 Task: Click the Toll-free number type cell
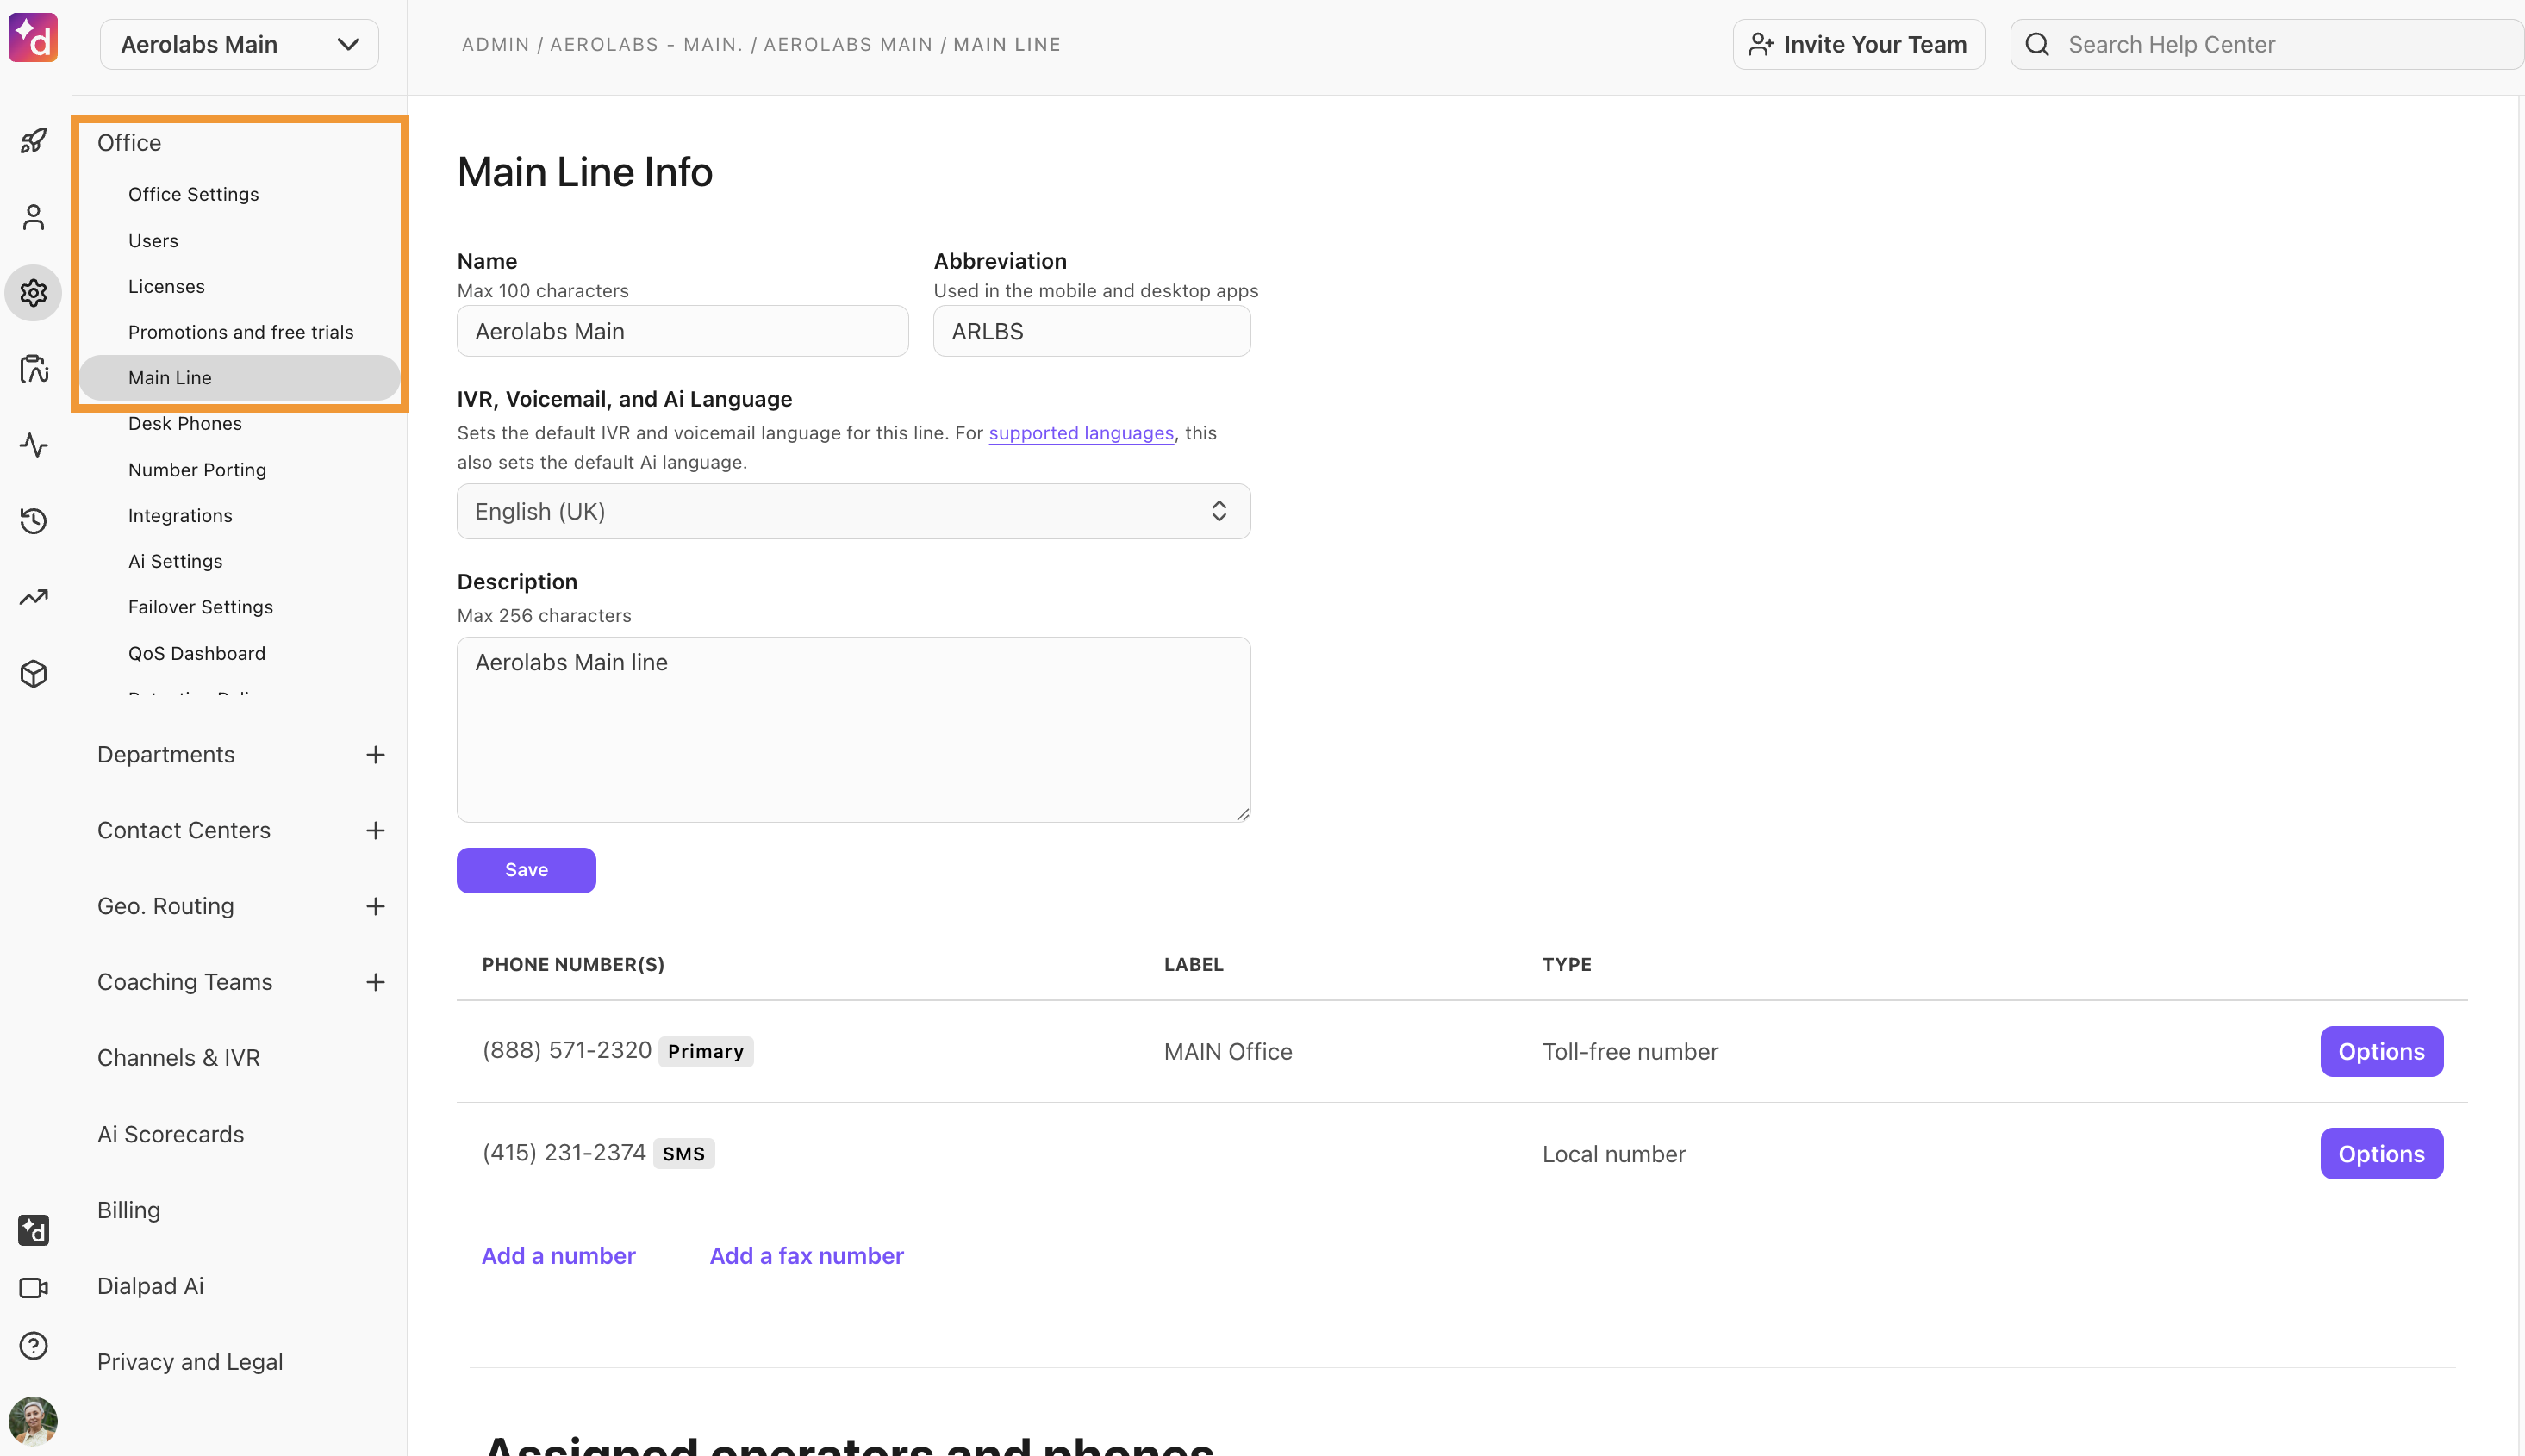(x=1630, y=1052)
